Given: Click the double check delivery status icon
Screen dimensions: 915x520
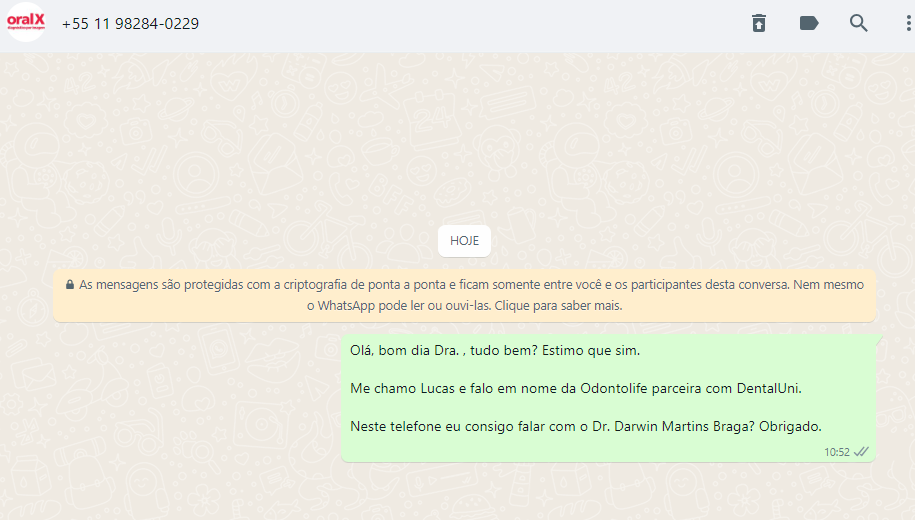Looking at the screenshot, I should click(861, 452).
